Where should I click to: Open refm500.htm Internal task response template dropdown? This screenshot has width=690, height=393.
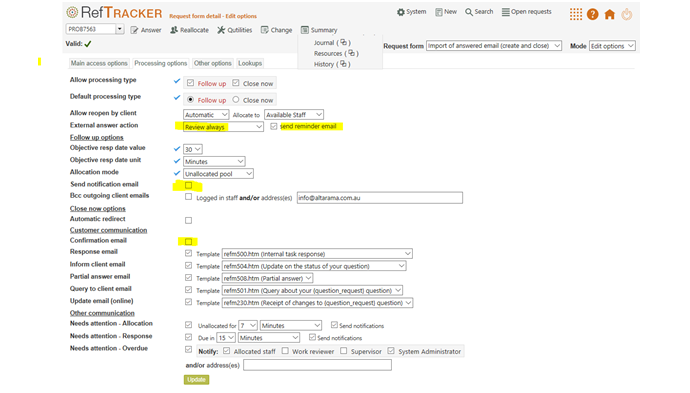317,253
